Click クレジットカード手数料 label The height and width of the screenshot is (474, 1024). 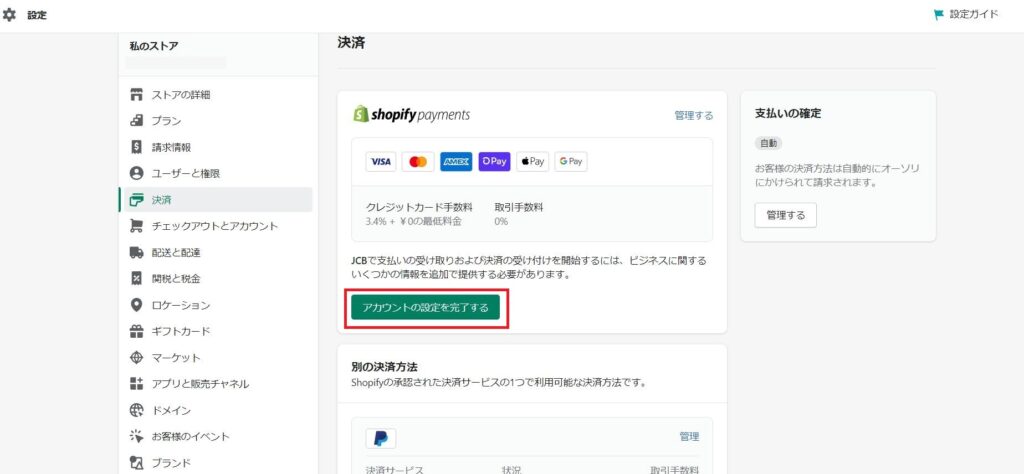click(419, 208)
